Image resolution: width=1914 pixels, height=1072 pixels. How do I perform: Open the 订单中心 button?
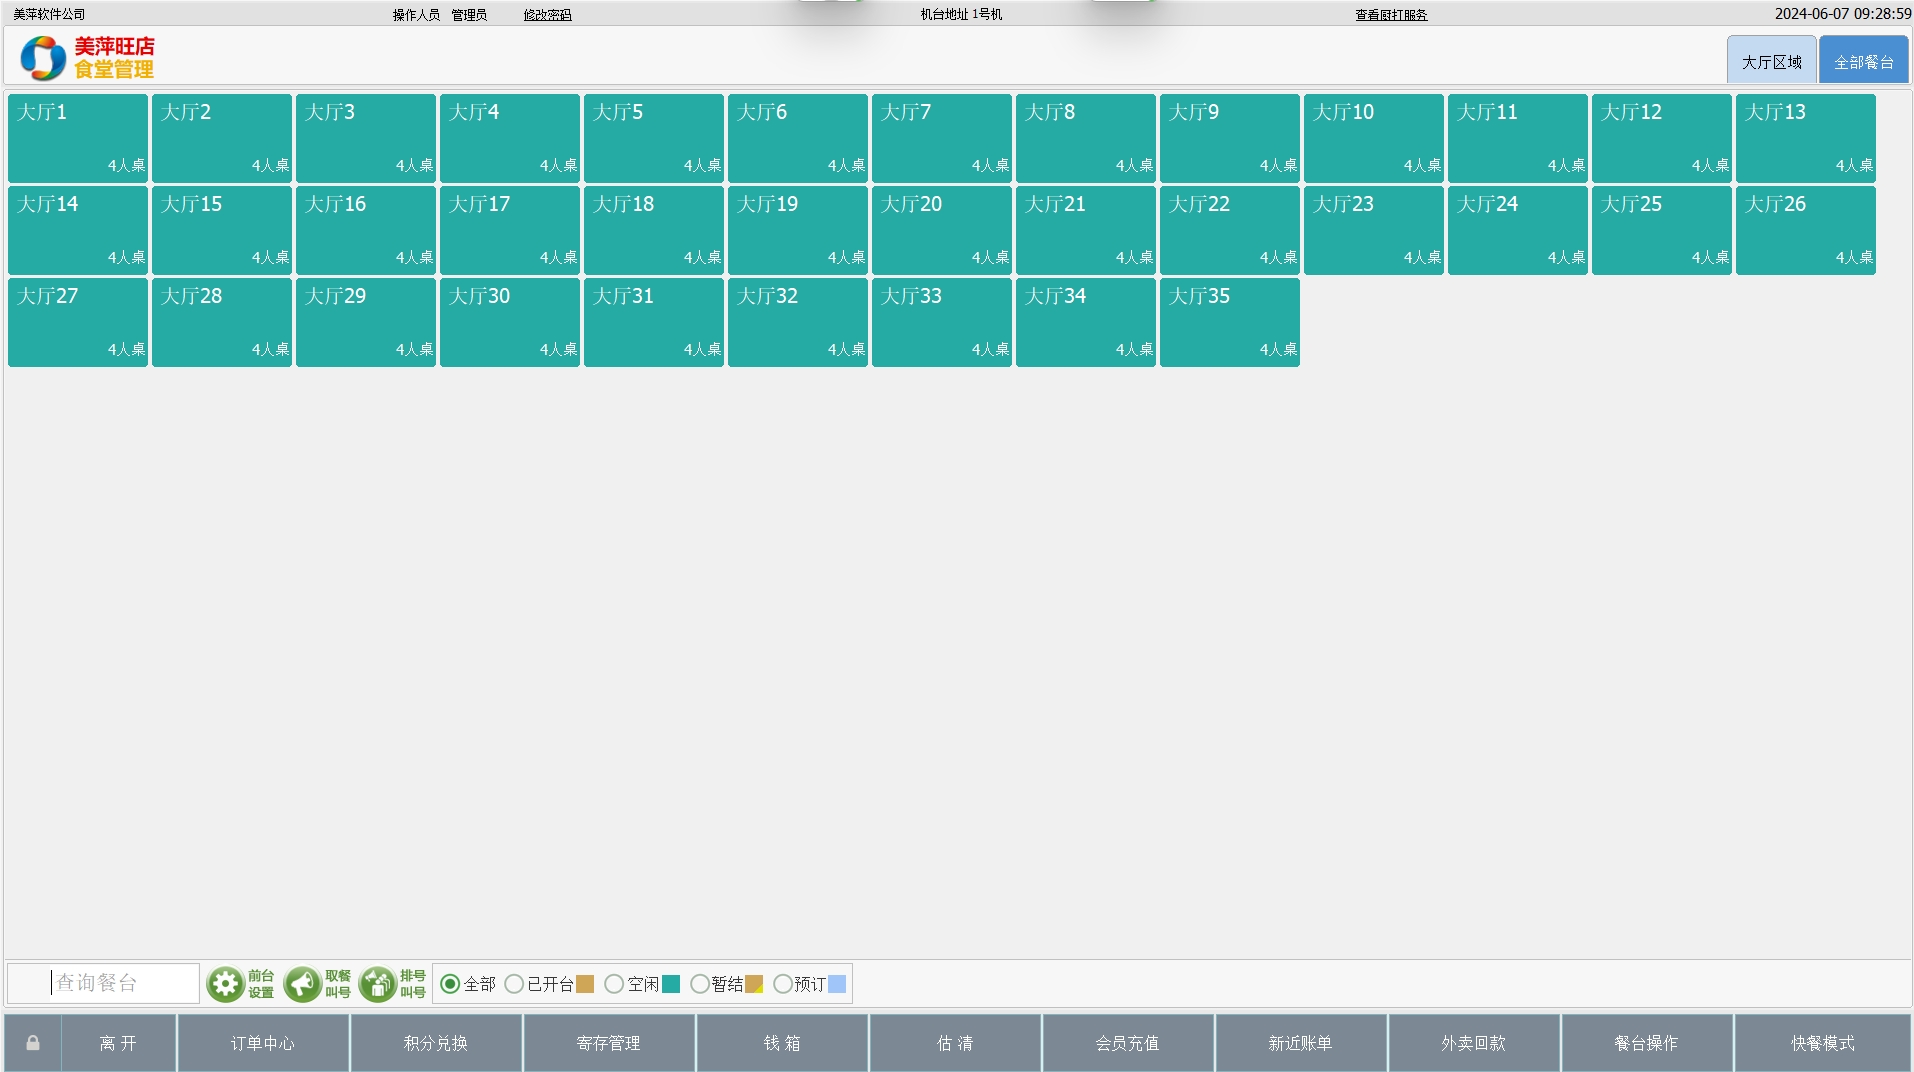coord(263,1043)
